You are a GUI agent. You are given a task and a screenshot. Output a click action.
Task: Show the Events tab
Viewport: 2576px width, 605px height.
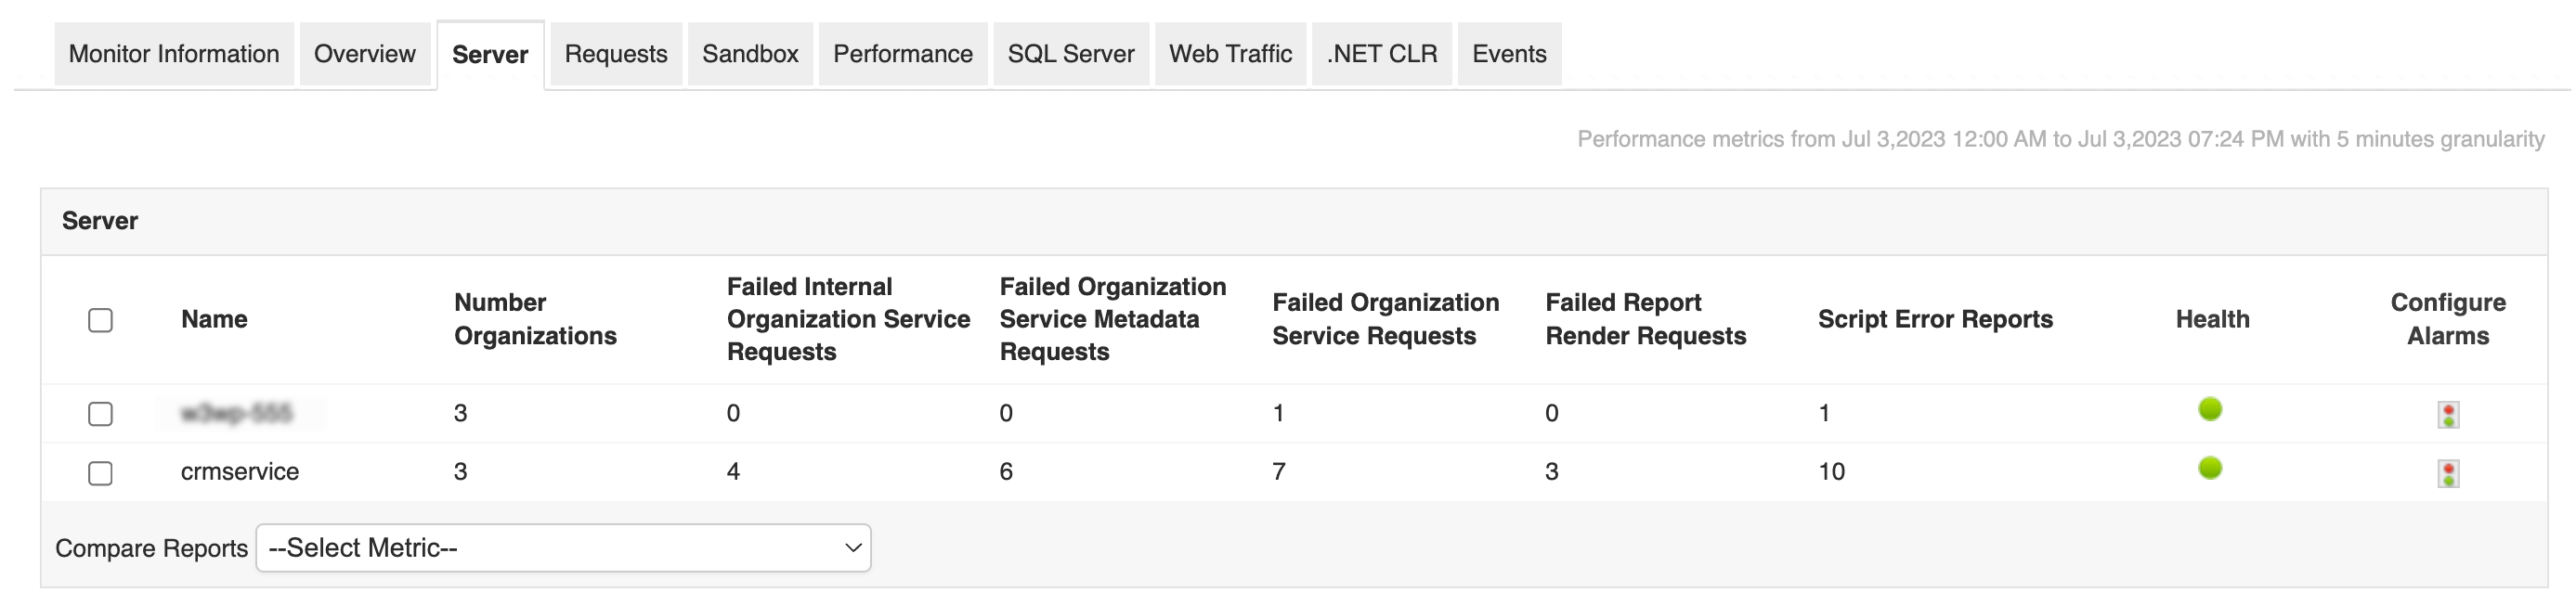1508,54
